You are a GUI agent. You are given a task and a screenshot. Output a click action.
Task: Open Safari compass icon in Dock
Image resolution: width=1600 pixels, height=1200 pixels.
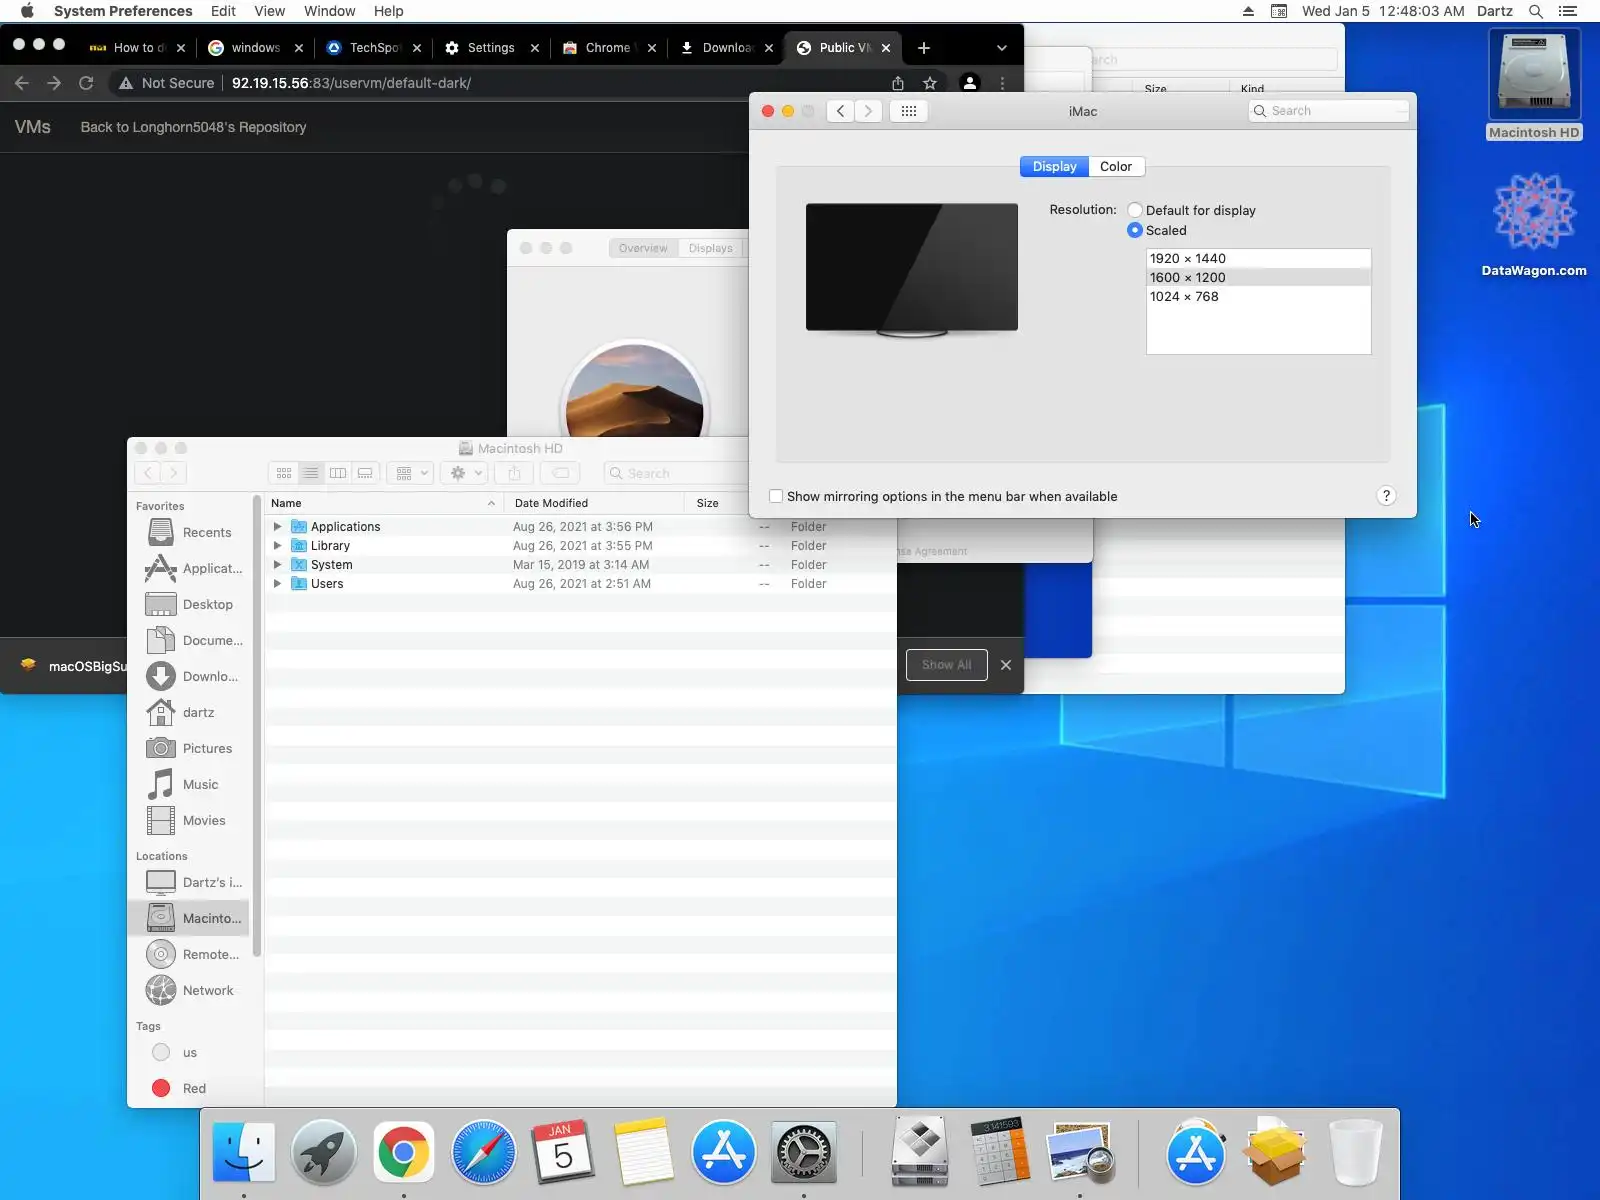484,1153
